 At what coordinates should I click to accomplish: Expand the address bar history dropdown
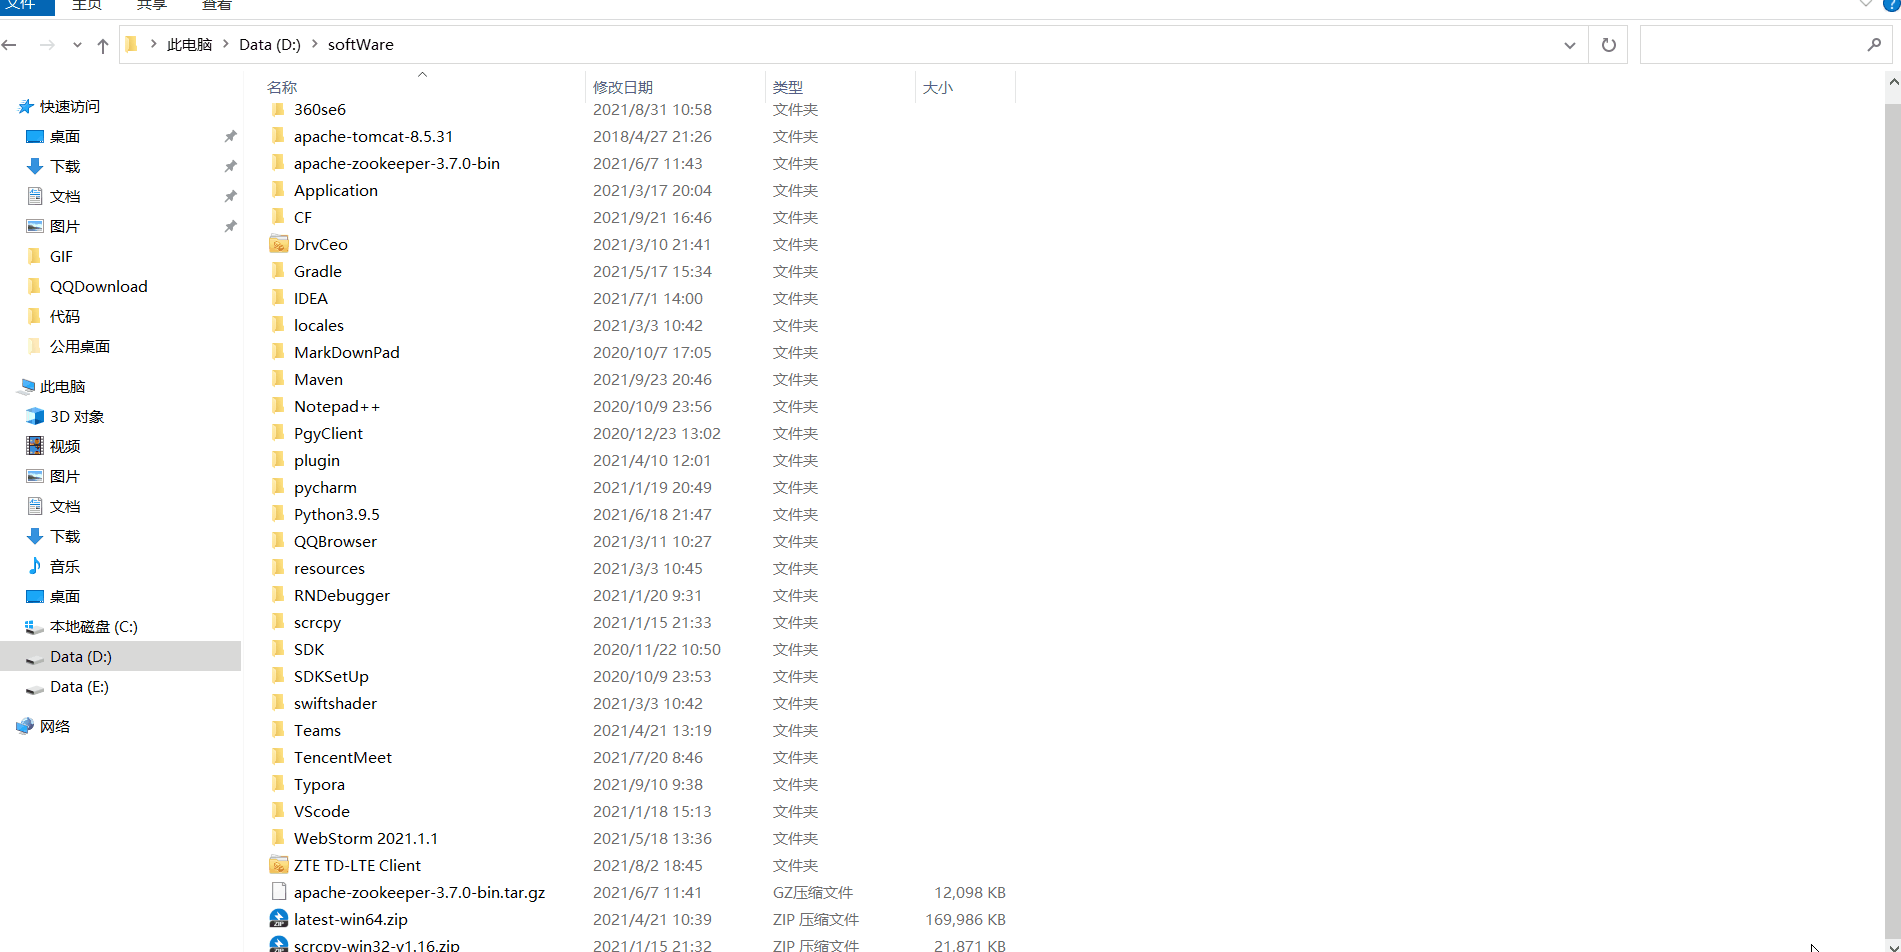coord(1569,45)
